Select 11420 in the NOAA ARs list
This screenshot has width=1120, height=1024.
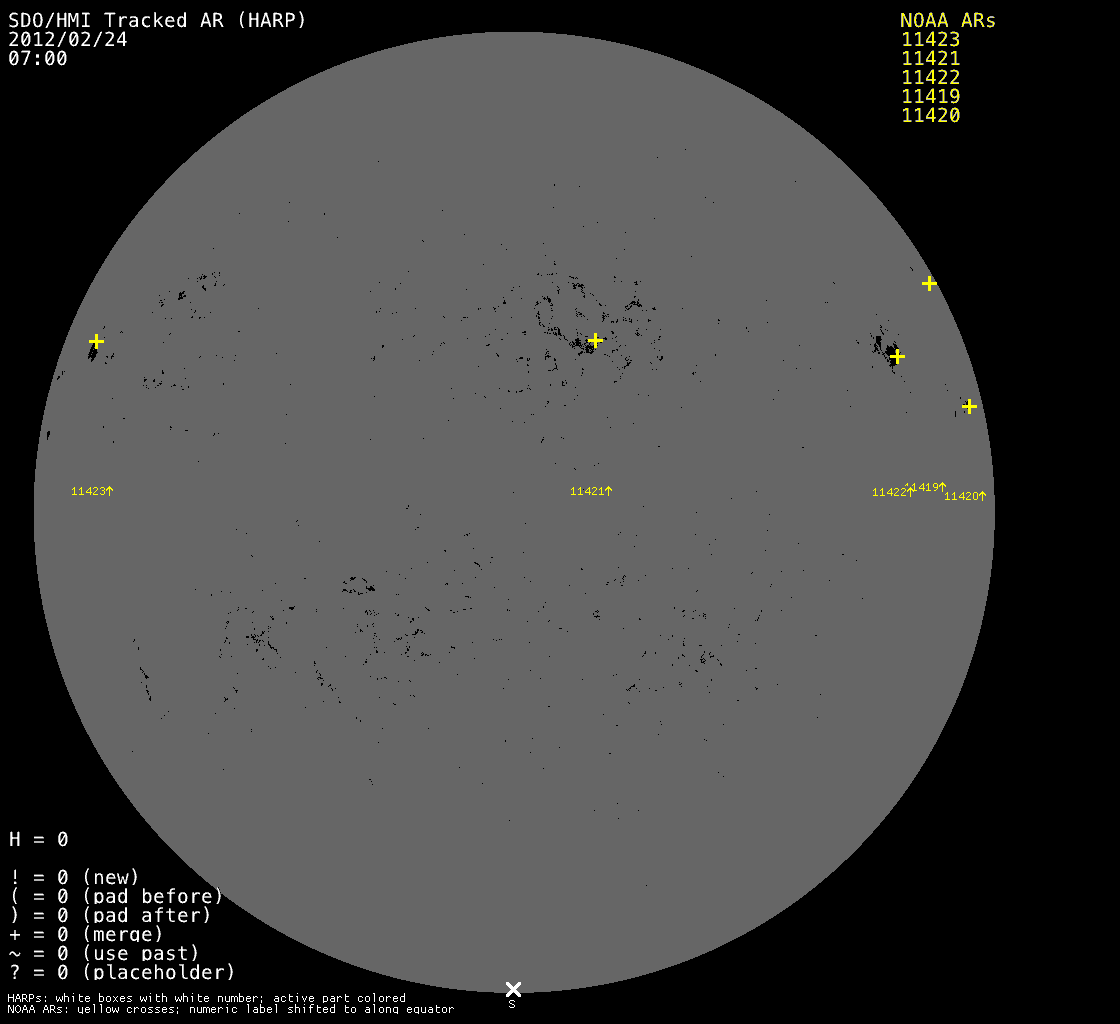click(x=930, y=116)
